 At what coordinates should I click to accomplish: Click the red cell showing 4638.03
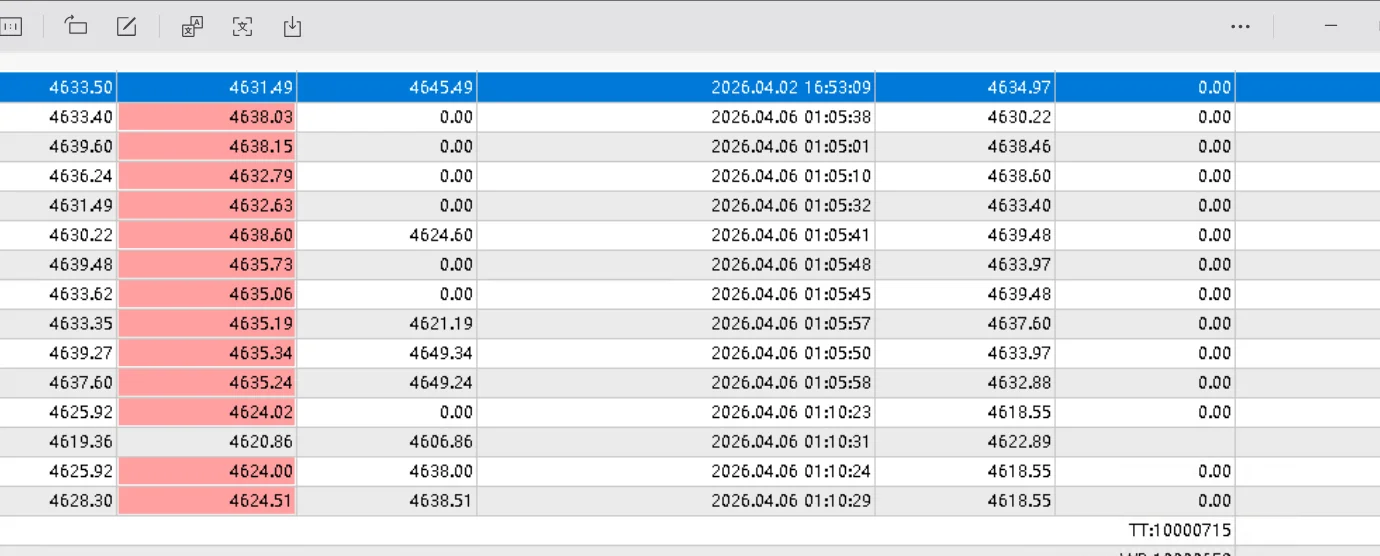pos(207,117)
